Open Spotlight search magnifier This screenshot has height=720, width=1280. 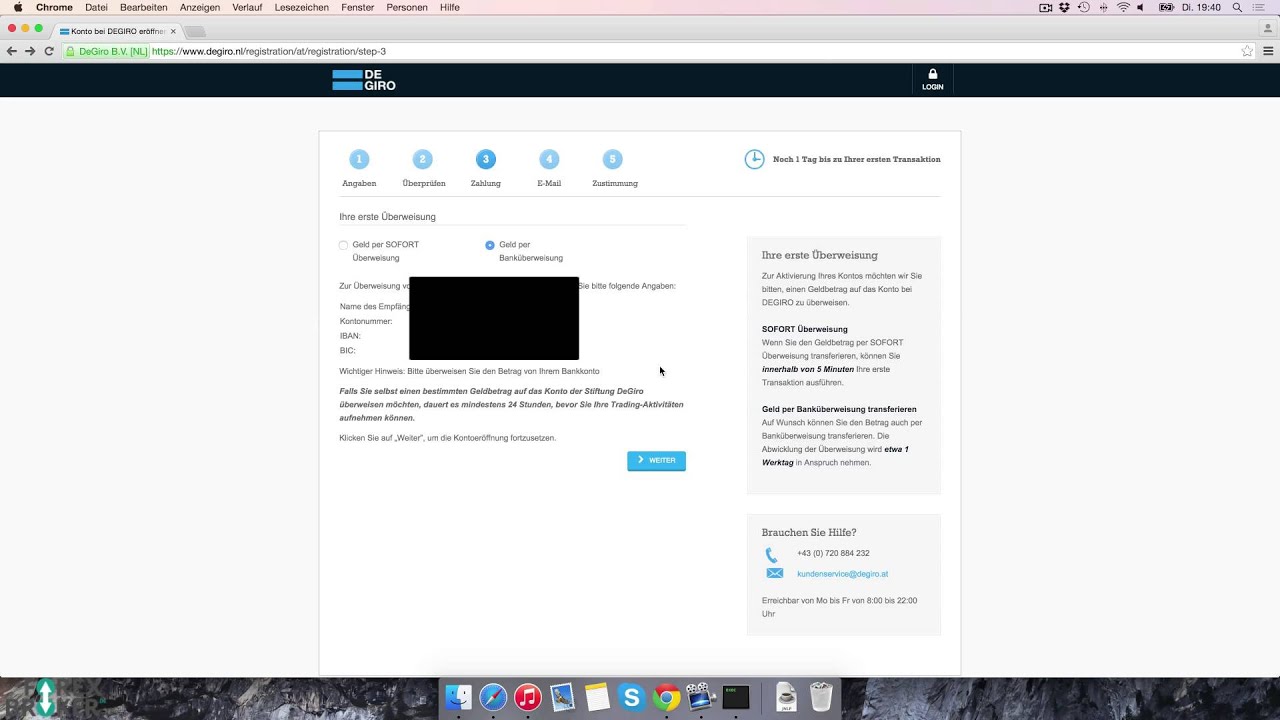click(1237, 7)
